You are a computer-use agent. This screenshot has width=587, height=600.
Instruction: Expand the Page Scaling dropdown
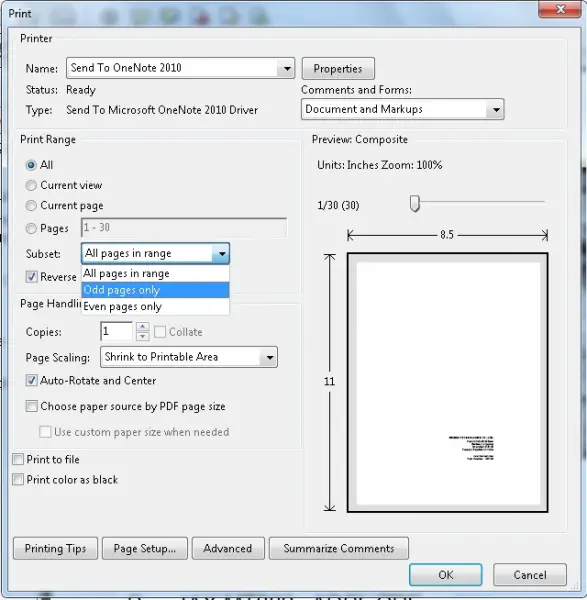pyautogui.click(x=269, y=357)
